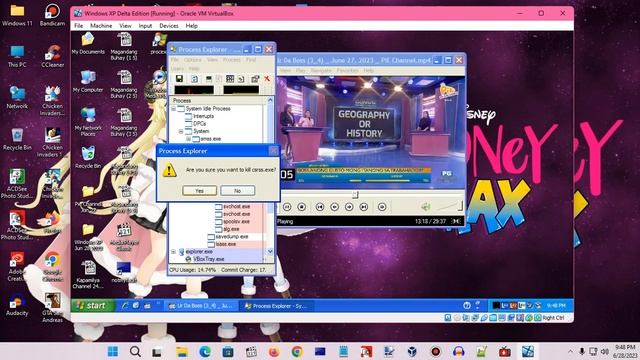Click No in the kill process dialog
640x360 pixels.
(238, 191)
